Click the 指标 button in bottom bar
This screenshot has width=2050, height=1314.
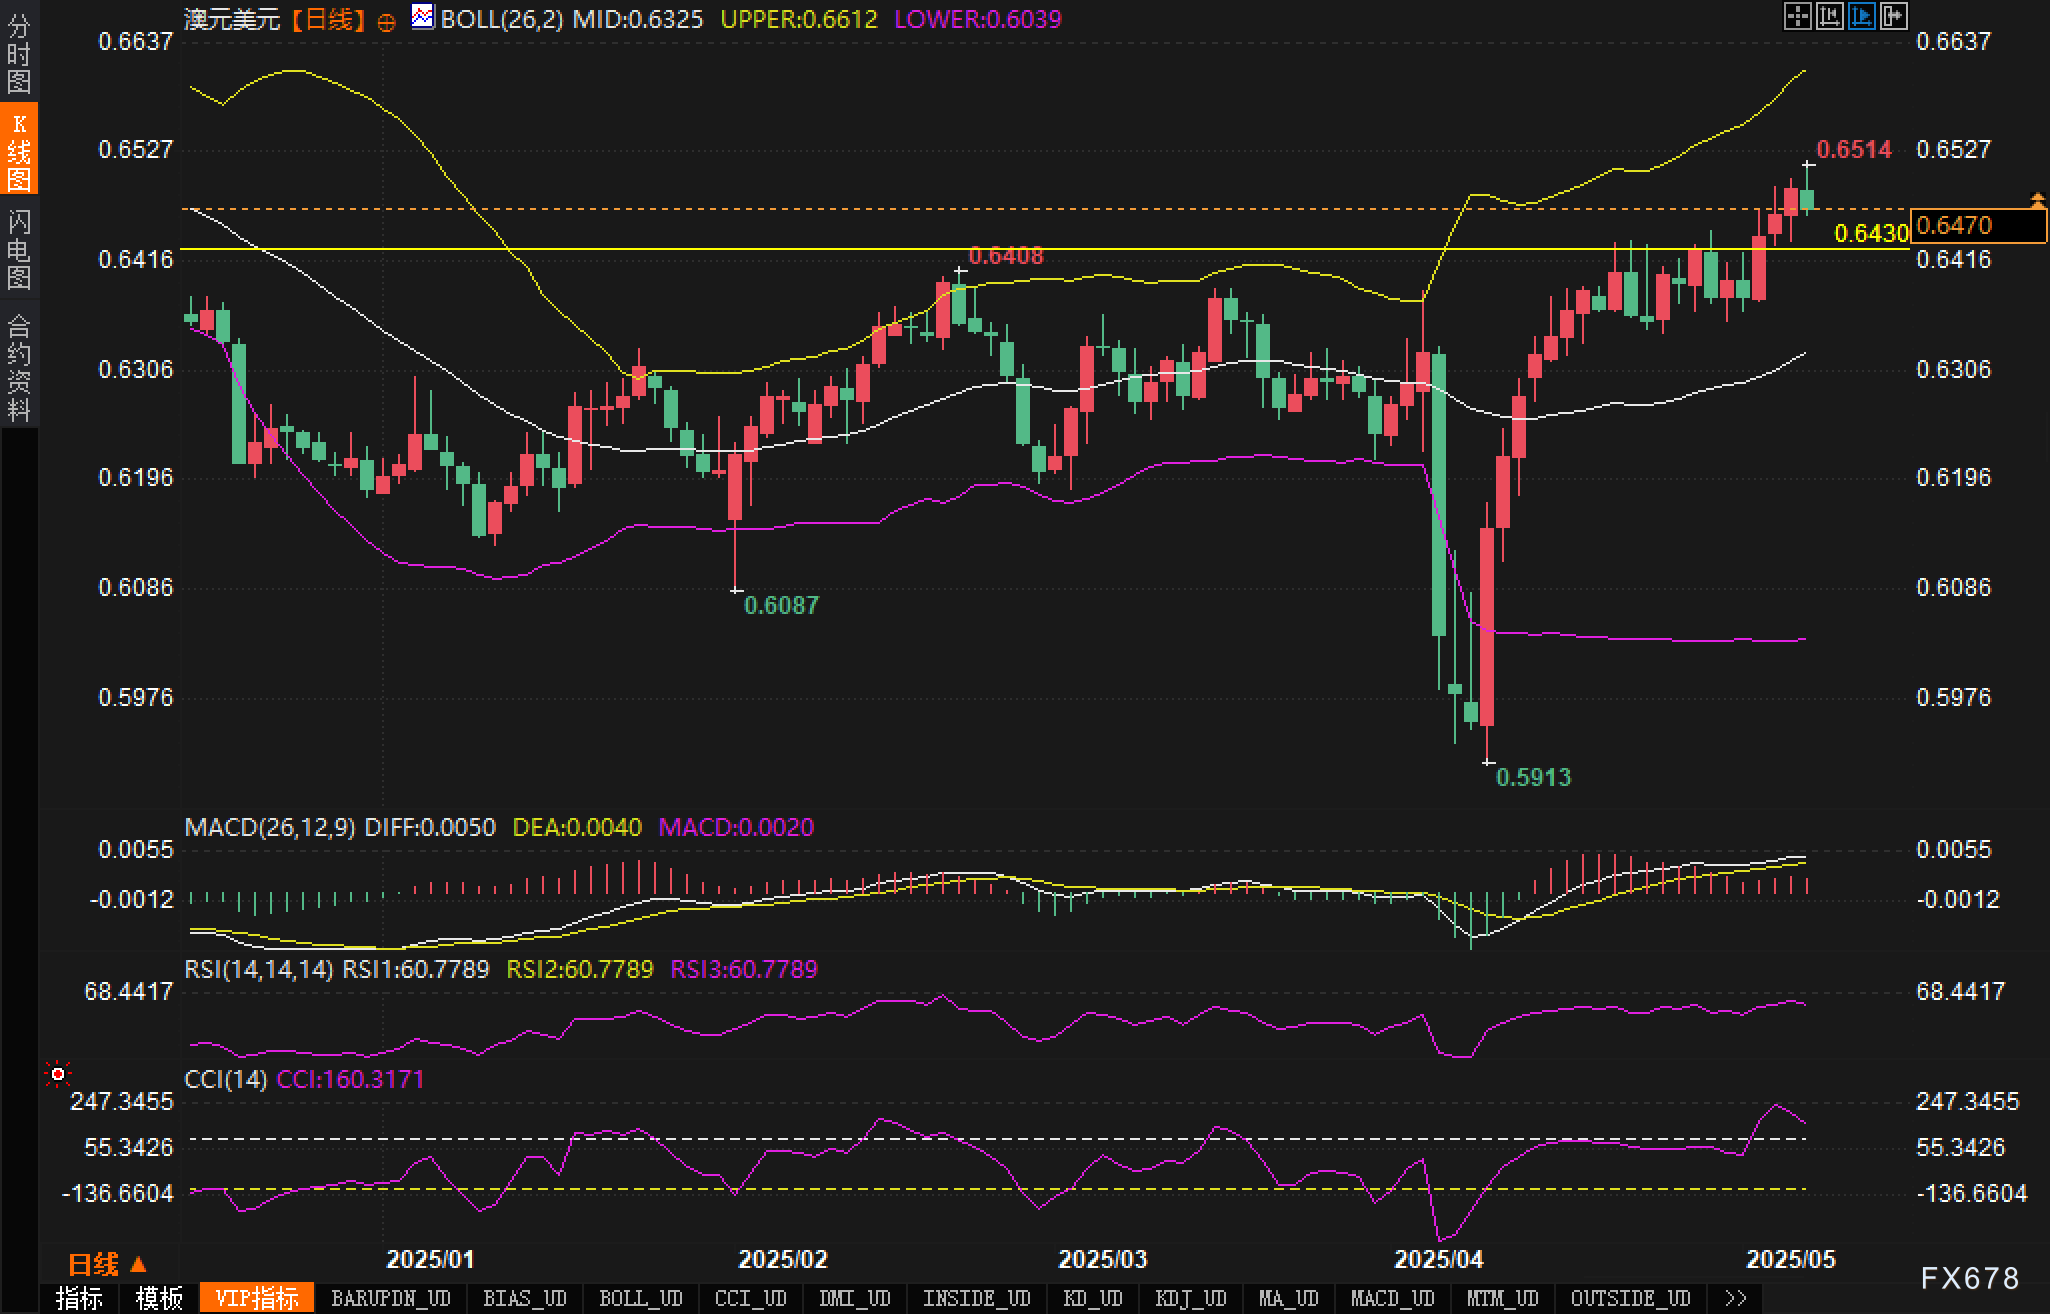(x=80, y=1298)
